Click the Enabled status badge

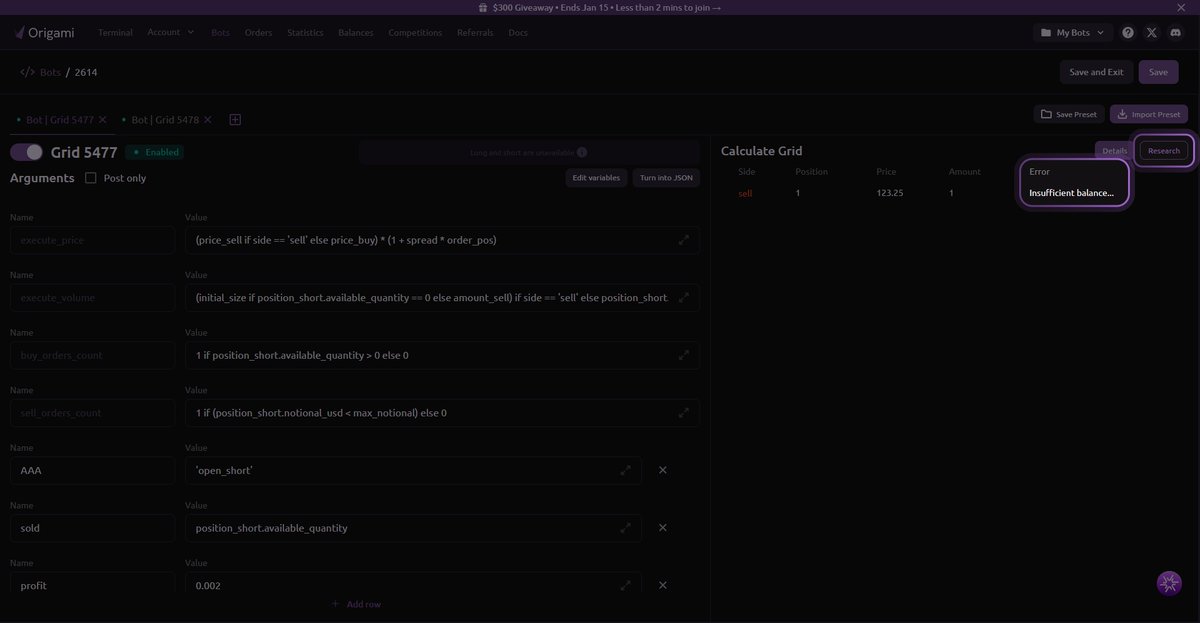coord(156,152)
